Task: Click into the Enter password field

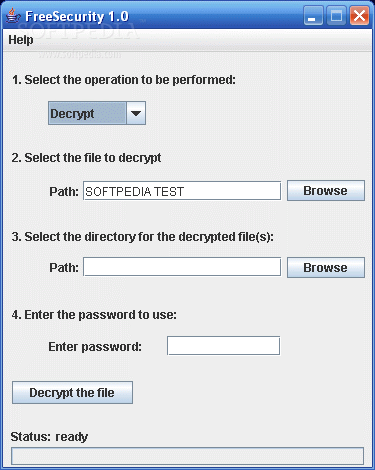Action: [223, 346]
